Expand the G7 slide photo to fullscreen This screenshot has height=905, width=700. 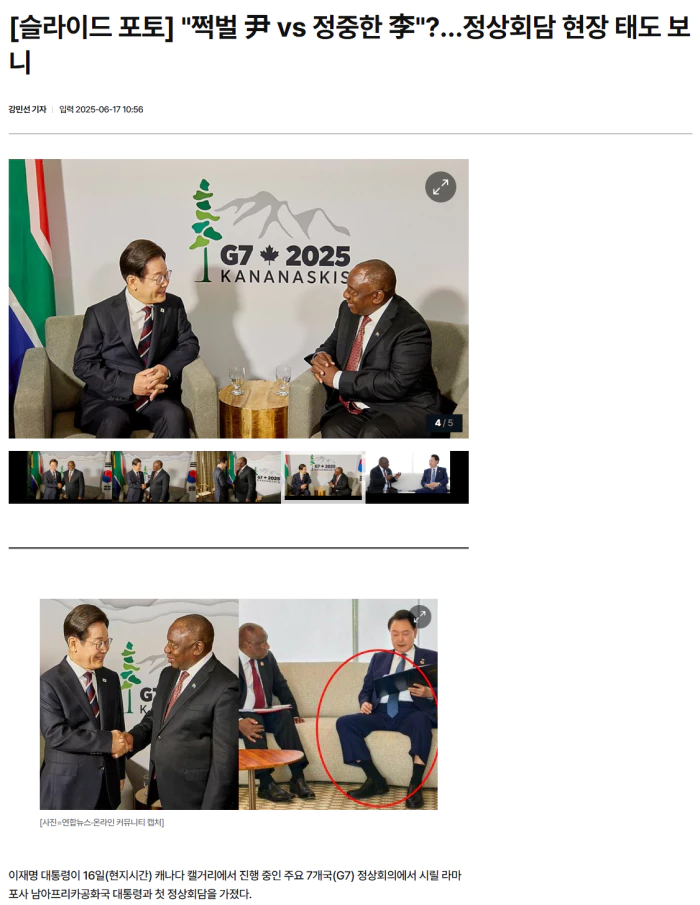click(x=440, y=186)
